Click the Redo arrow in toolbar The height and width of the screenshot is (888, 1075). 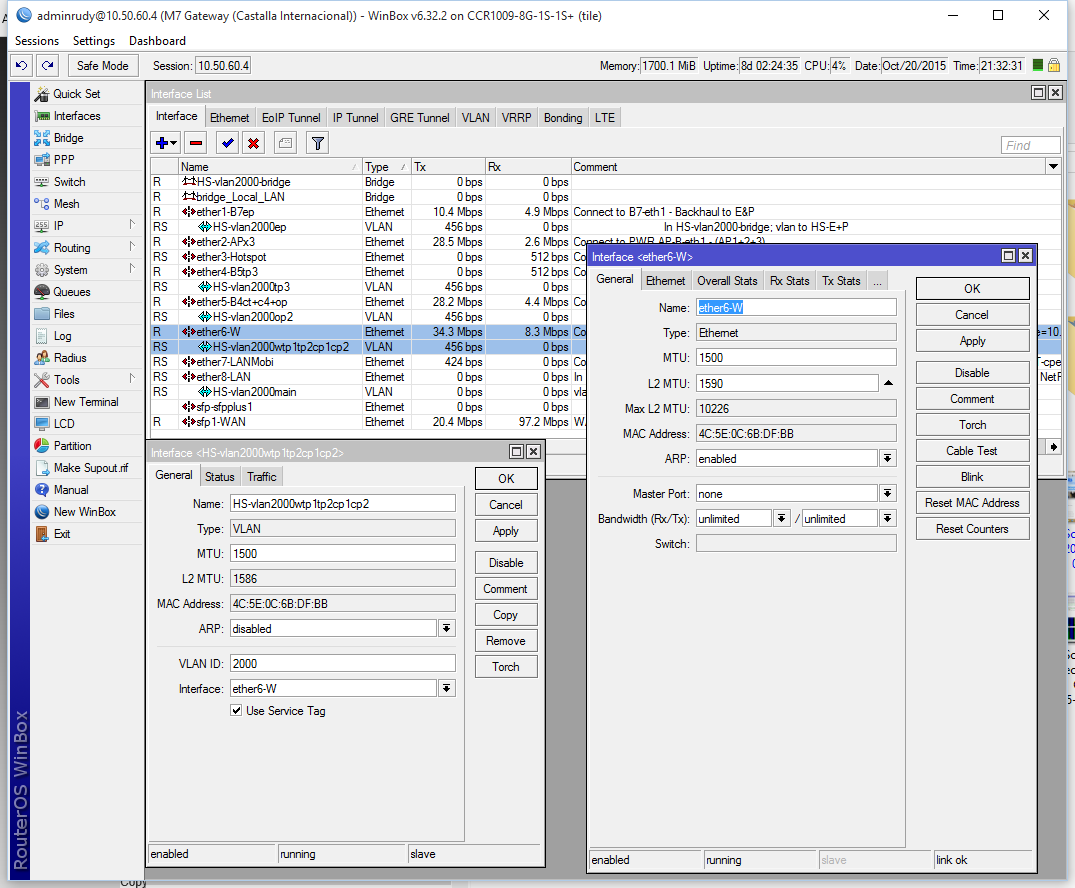47,66
